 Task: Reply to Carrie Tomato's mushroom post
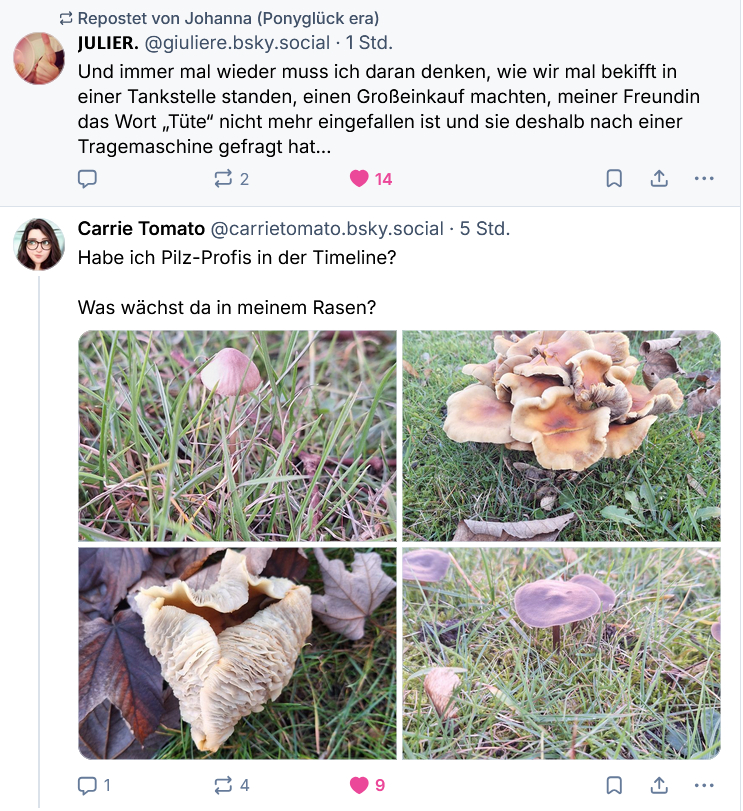click(88, 786)
